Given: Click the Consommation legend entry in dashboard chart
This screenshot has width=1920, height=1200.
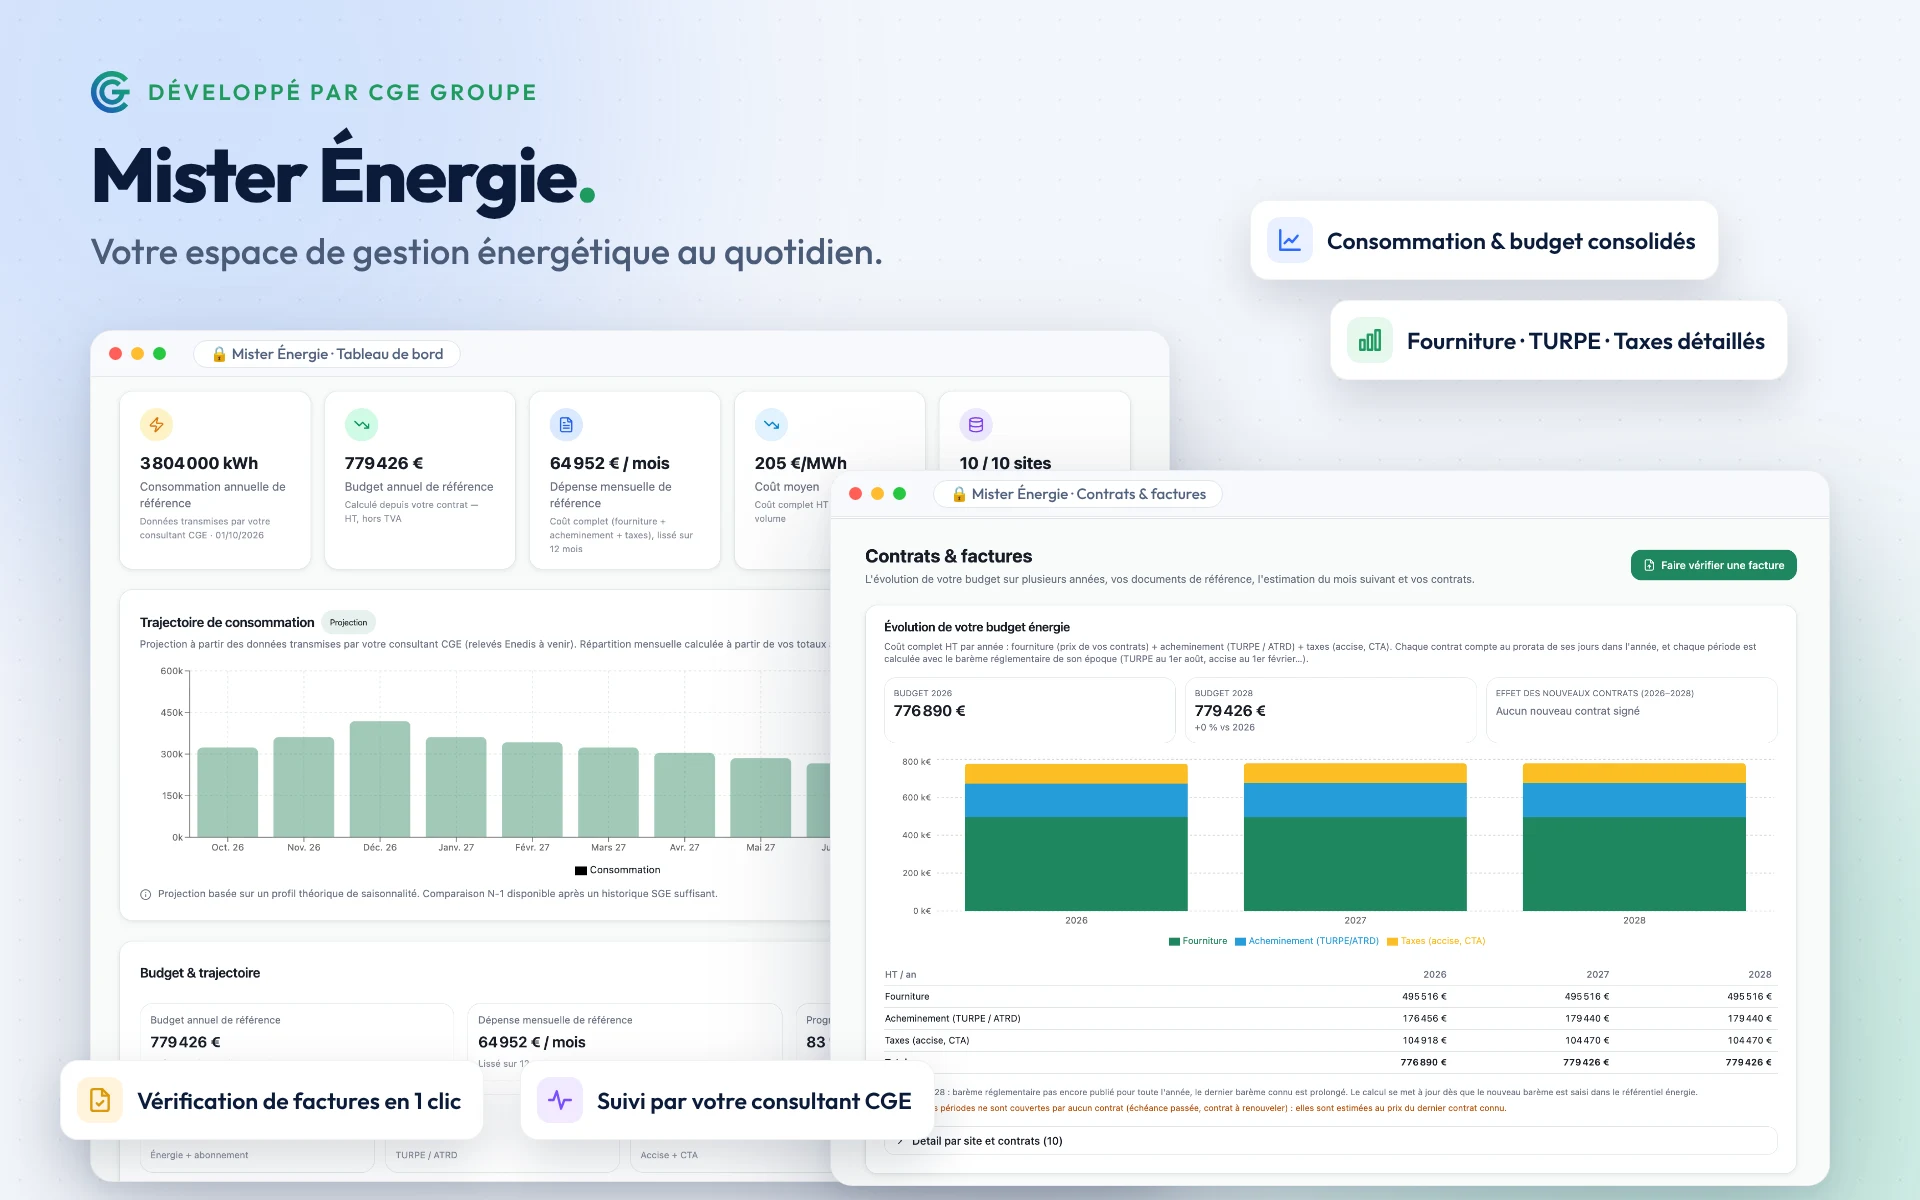Looking at the screenshot, I should coord(618,870).
